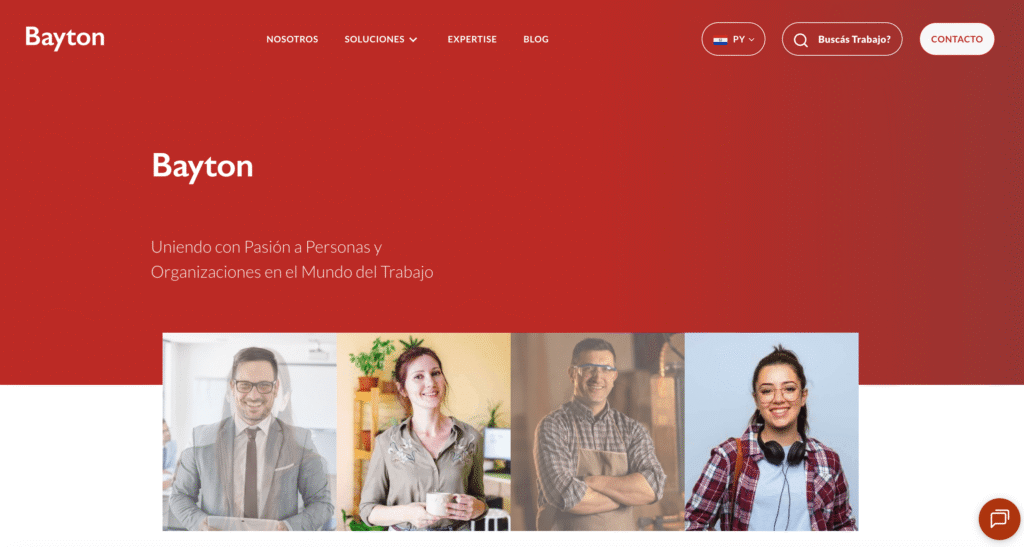This screenshot has height=547, width=1024.
Task: Click the Paraguay flag icon
Action: 720,40
